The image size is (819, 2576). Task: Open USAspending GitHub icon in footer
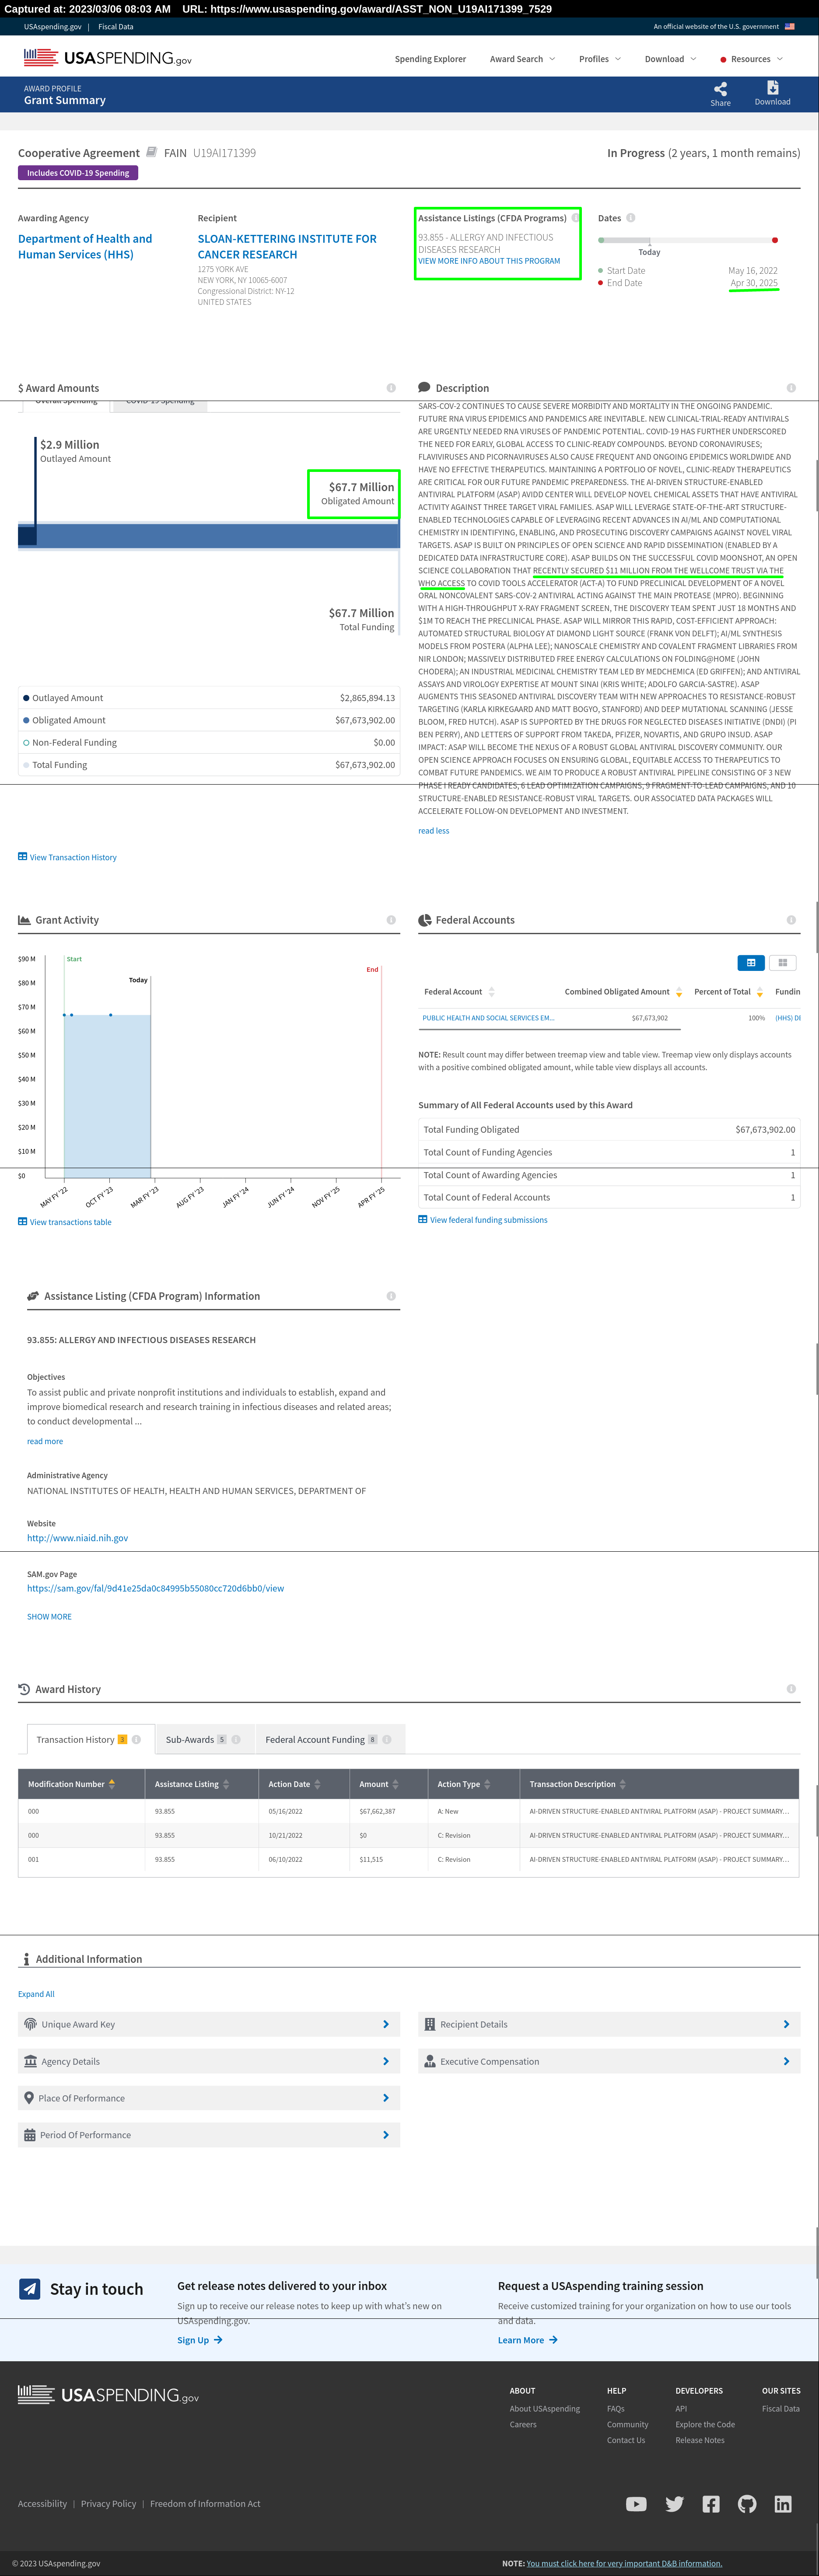pos(747,2504)
